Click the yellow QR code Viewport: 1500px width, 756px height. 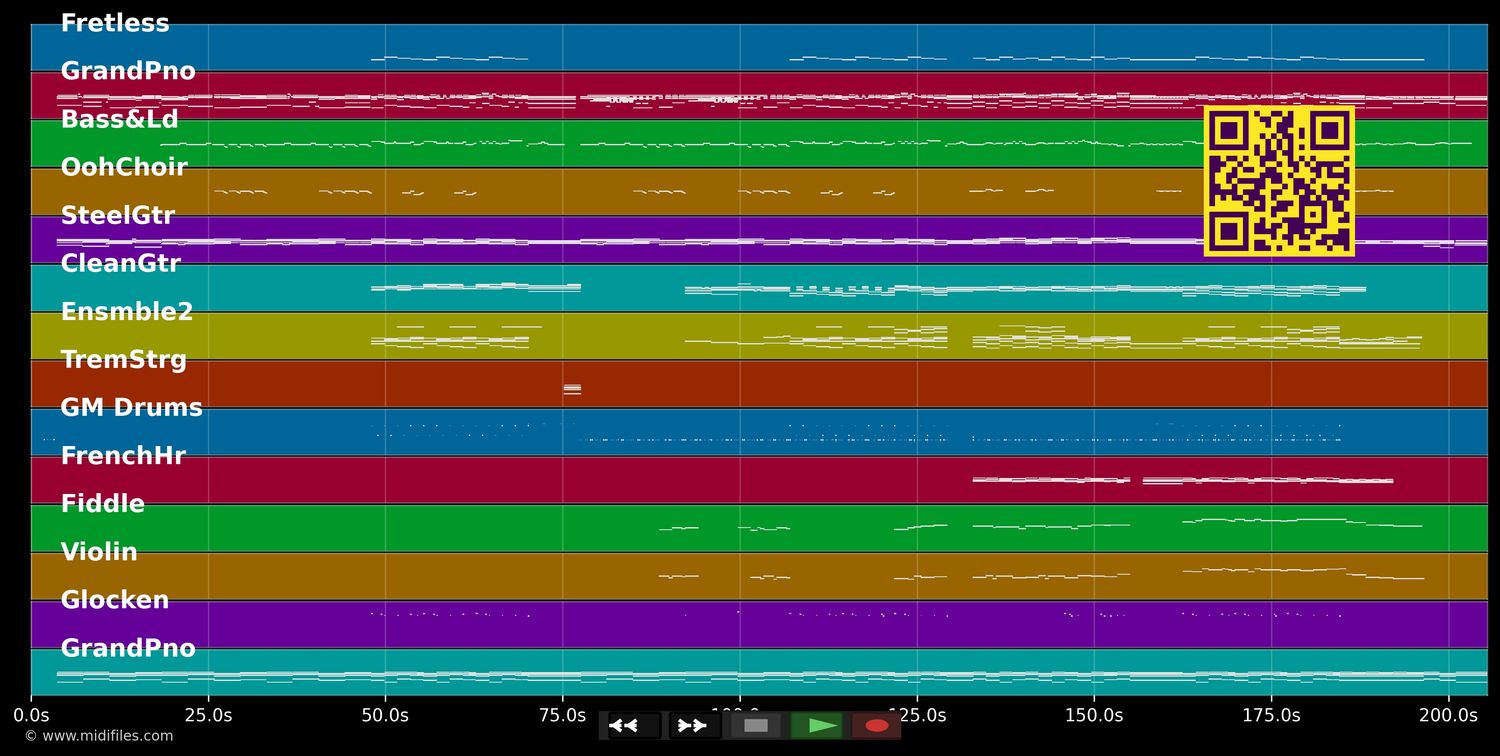1280,181
